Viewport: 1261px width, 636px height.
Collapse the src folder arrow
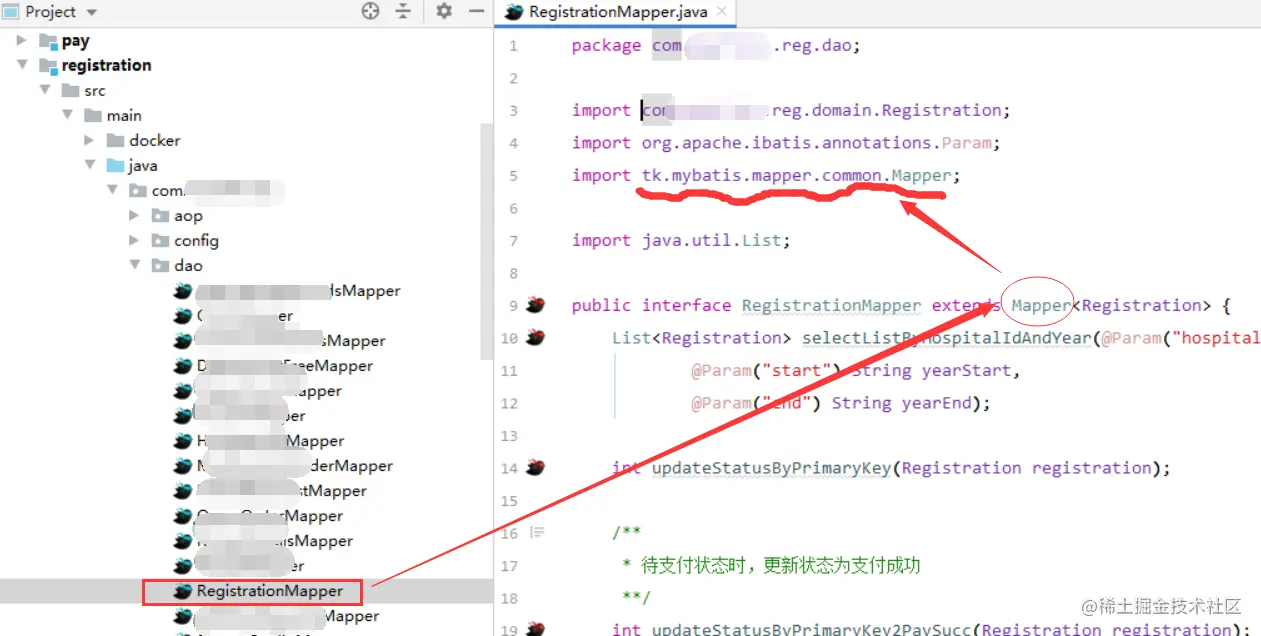(x=45, y=90)
